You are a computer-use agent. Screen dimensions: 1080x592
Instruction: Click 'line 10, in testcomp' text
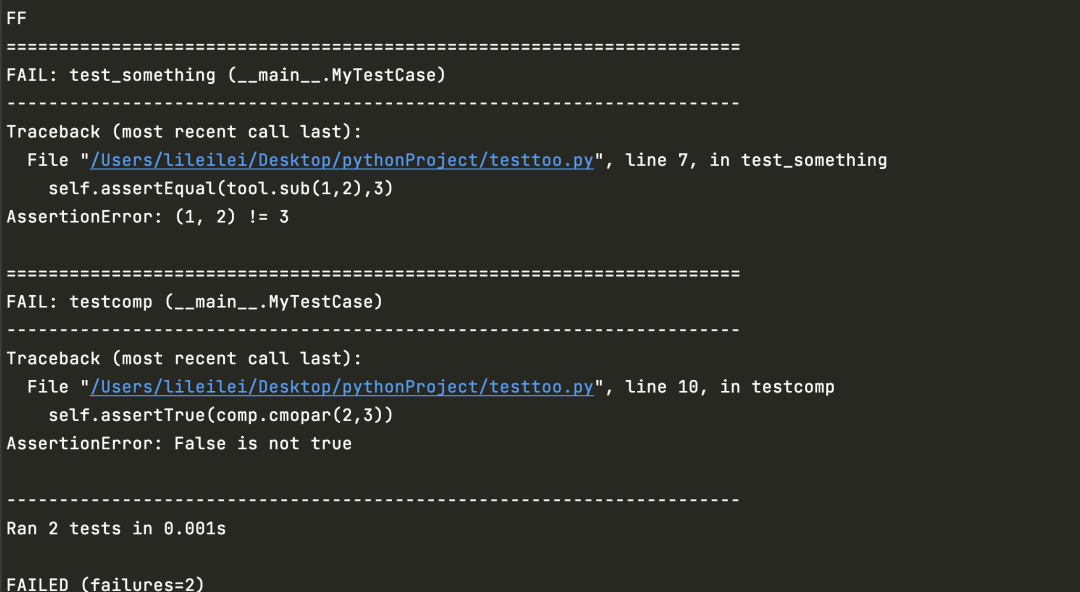pos(729,387)
